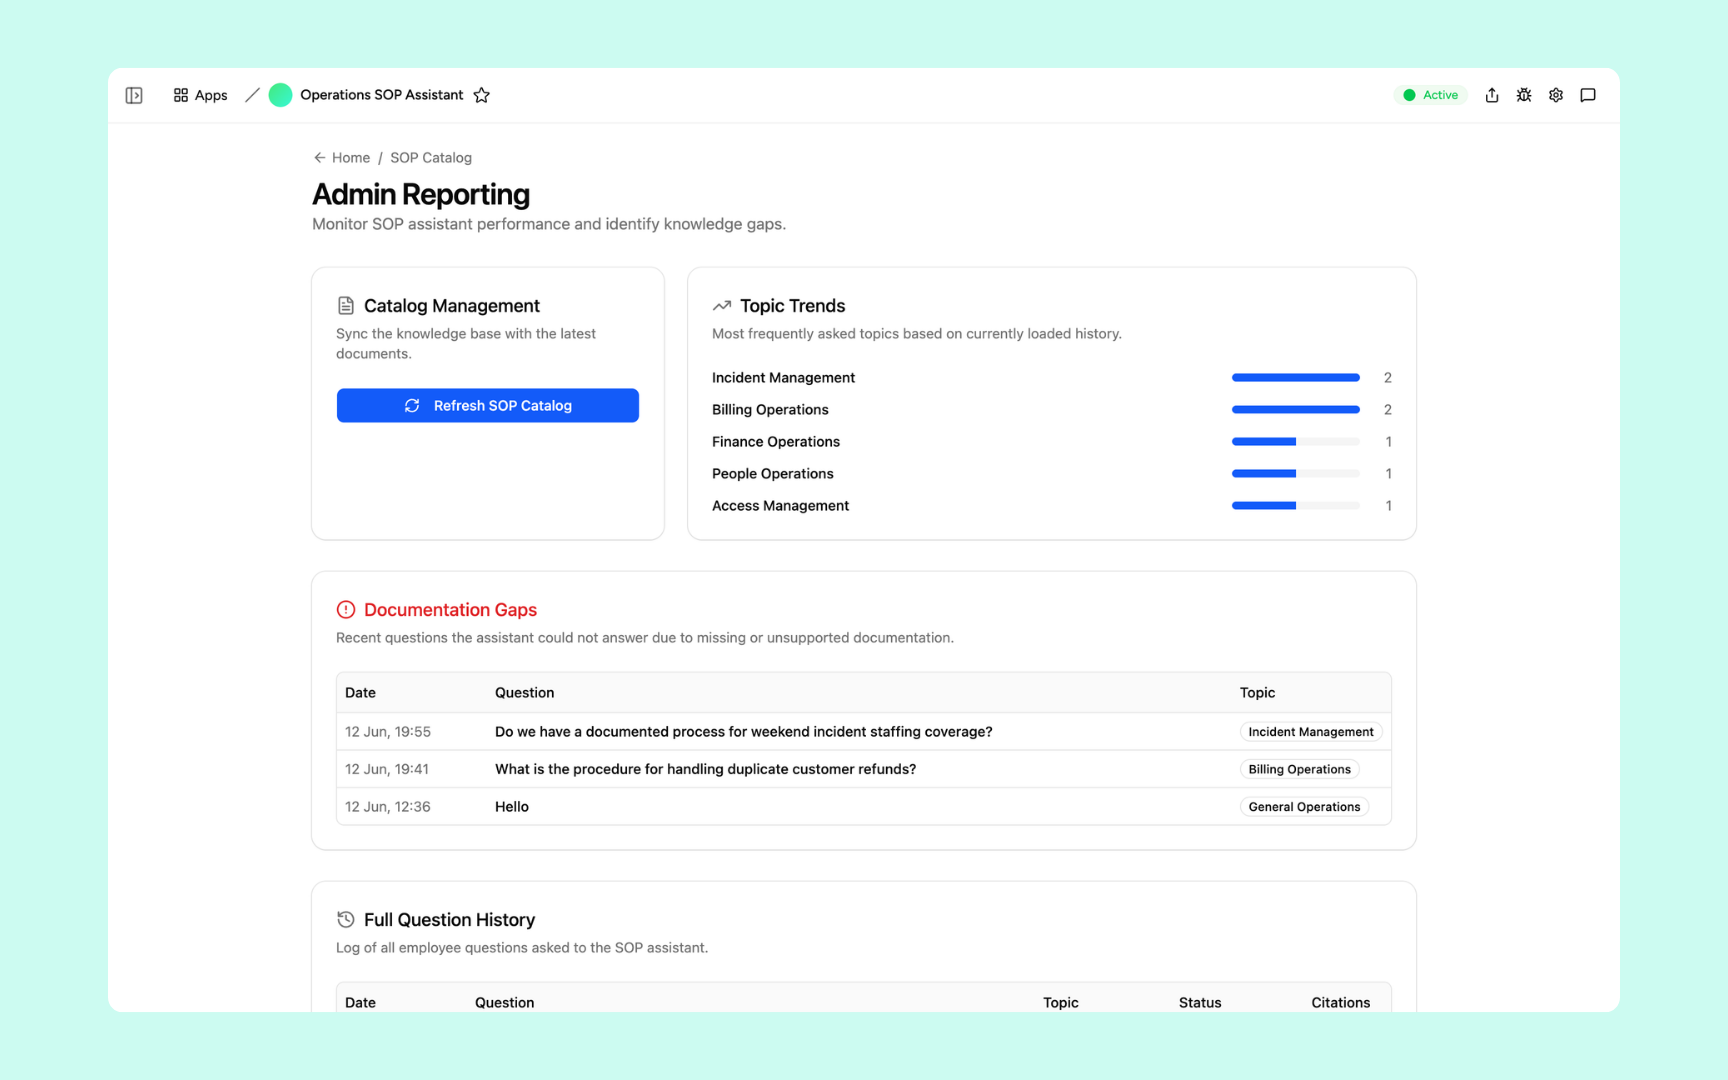The width and height of the screenshot is (1728, 1080).
Task: Click the People Operations topic label
Action: [773, 474]
